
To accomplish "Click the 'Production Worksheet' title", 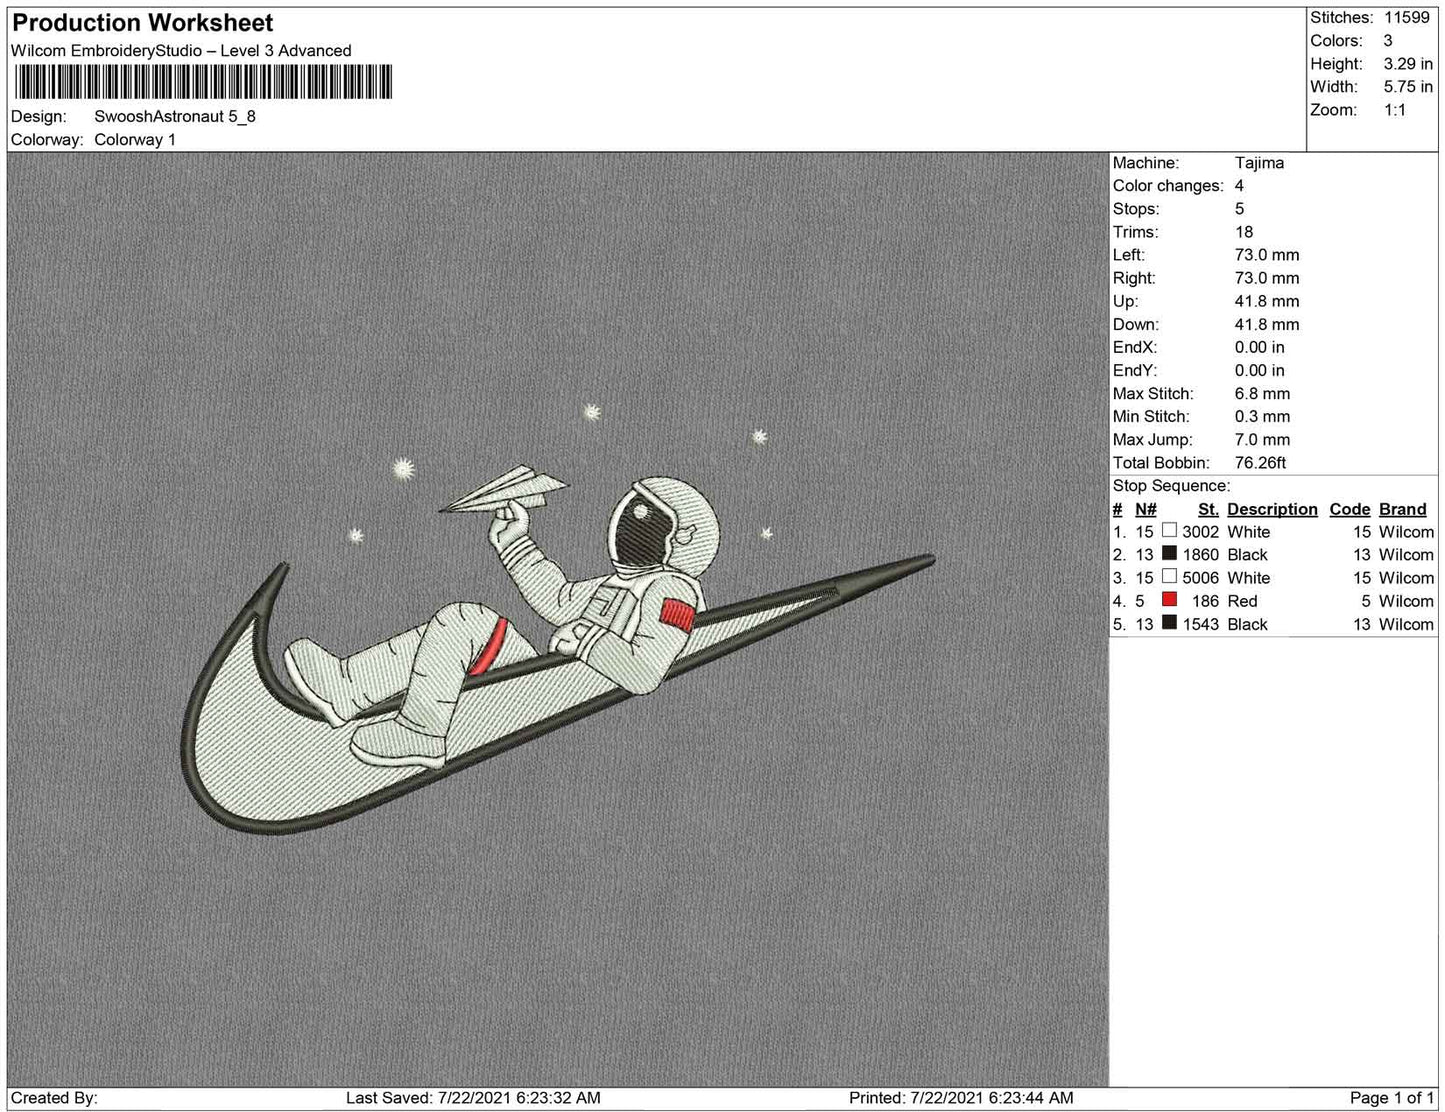I will point(142,23).
